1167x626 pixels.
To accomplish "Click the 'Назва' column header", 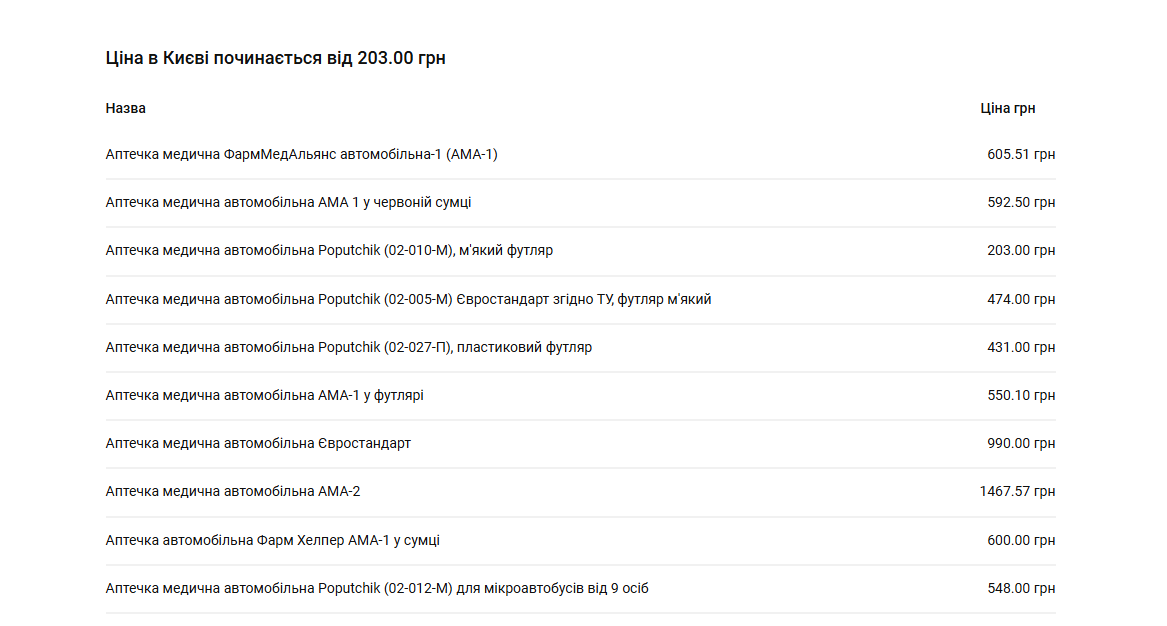I will click(126, 108).
